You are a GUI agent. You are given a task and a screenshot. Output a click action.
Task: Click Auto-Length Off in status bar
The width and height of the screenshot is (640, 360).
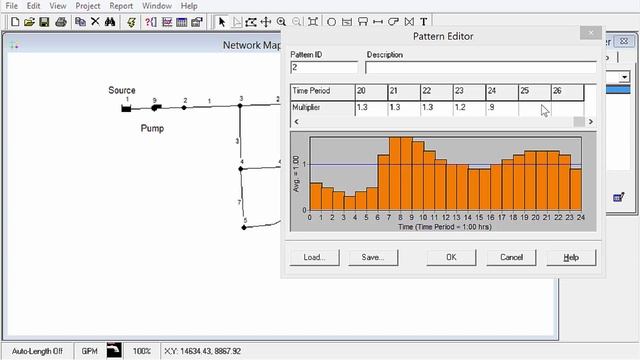tap(37, 351)
